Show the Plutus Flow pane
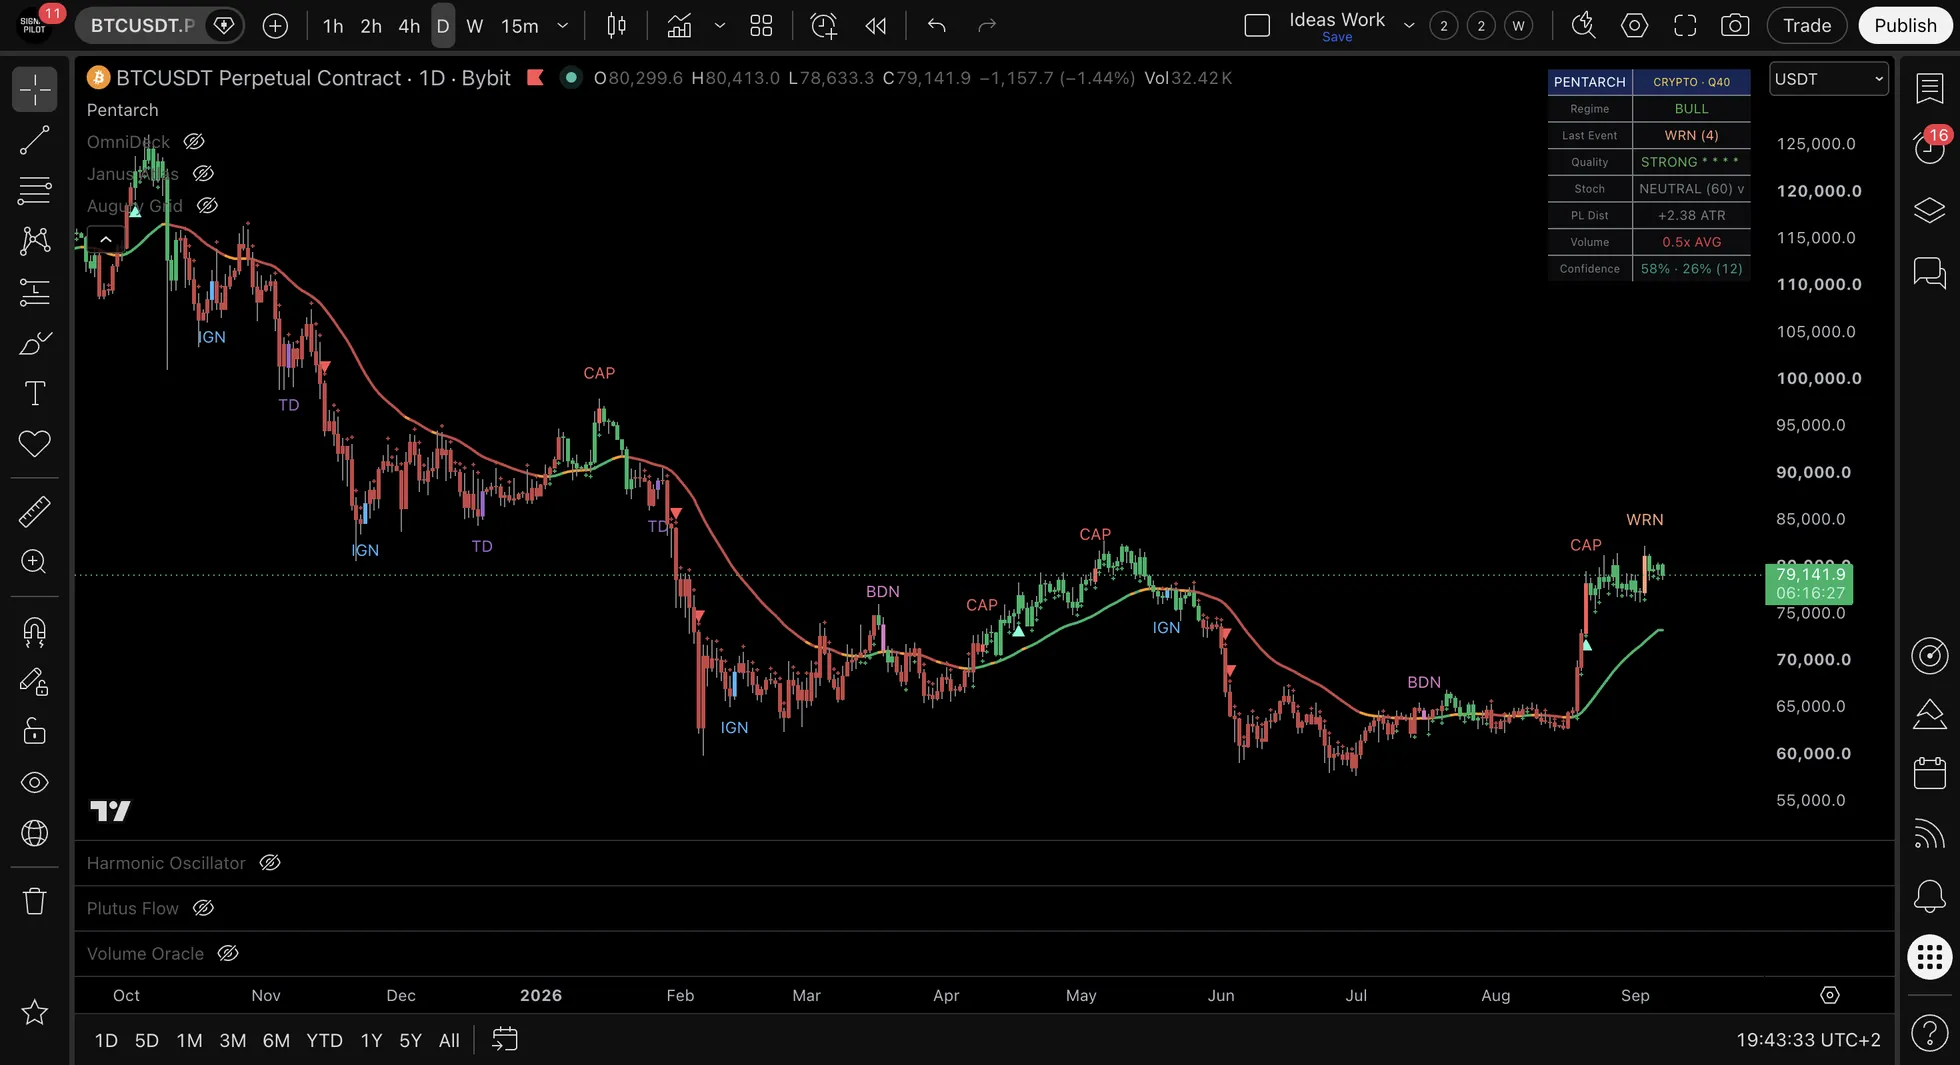Viewport: 1960px width, 1065px height. click(x=203, y=907)
